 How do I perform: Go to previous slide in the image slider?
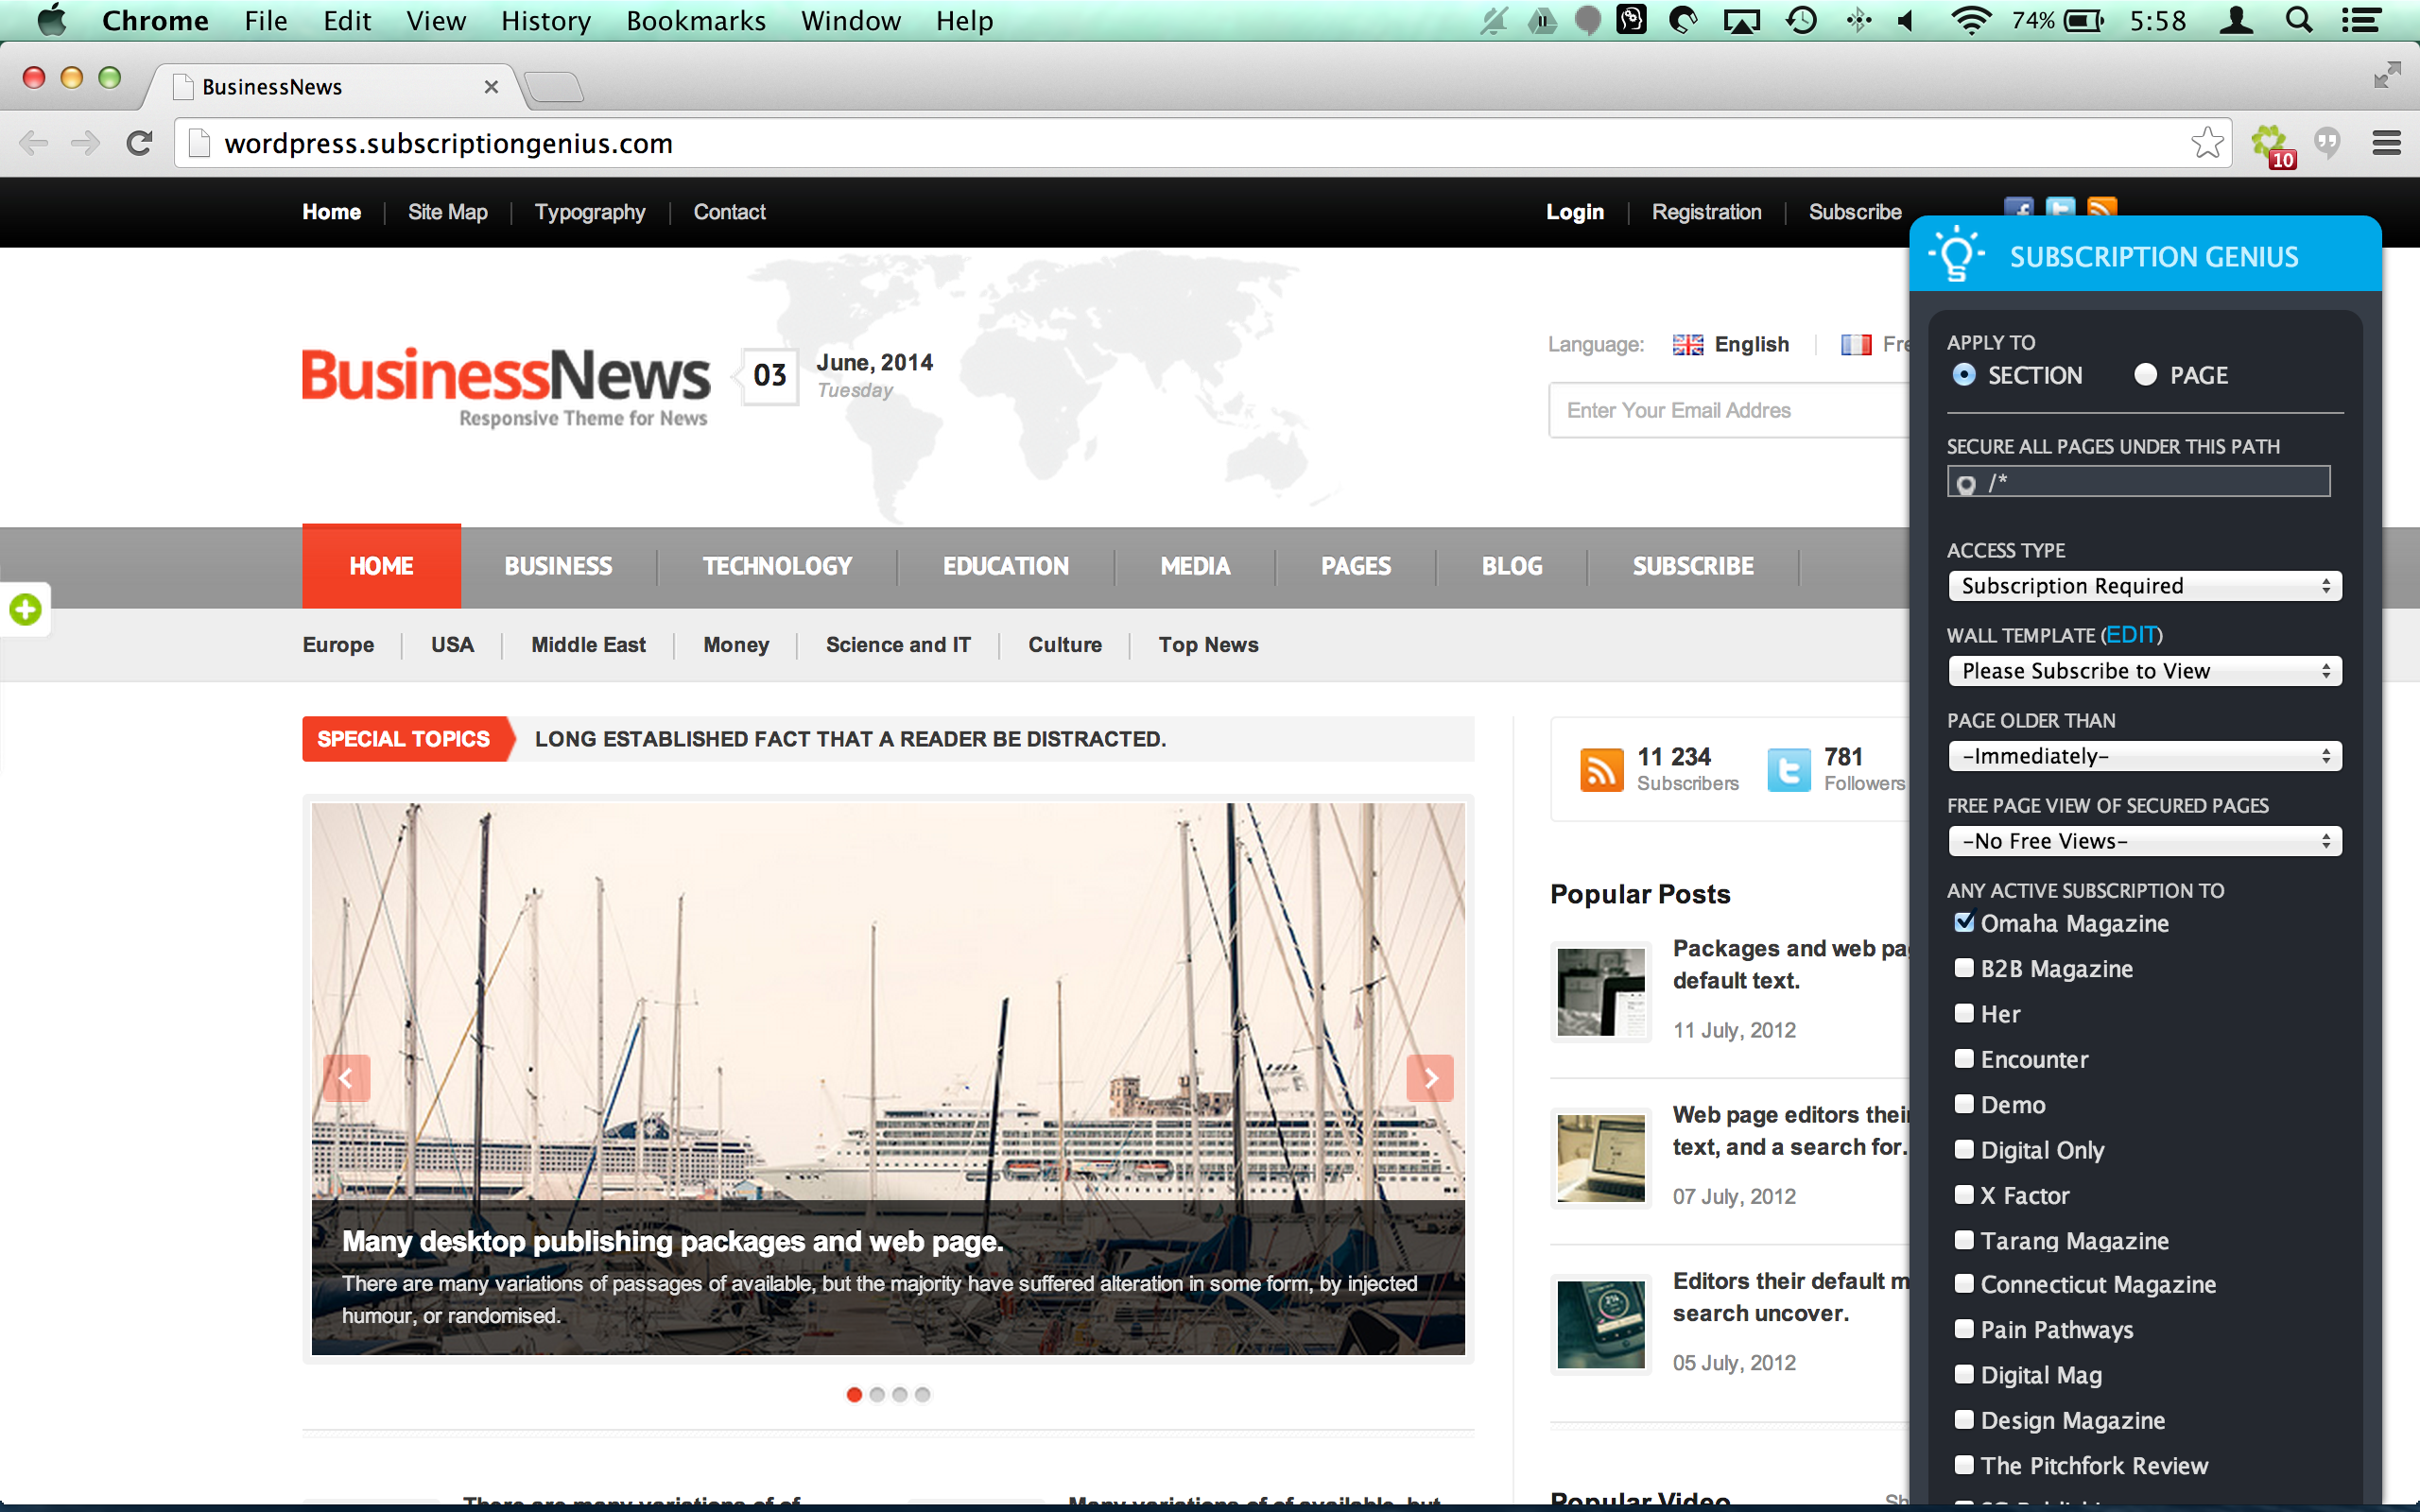point(346,1078)
